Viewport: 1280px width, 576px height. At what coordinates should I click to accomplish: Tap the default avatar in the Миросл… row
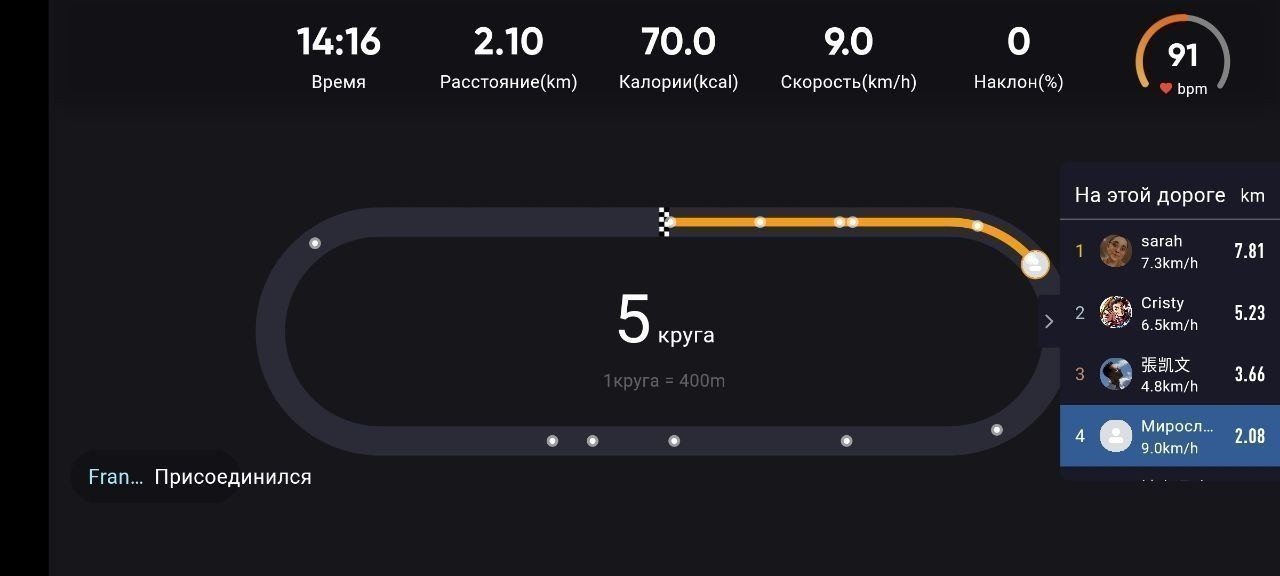click(1115, 436)
